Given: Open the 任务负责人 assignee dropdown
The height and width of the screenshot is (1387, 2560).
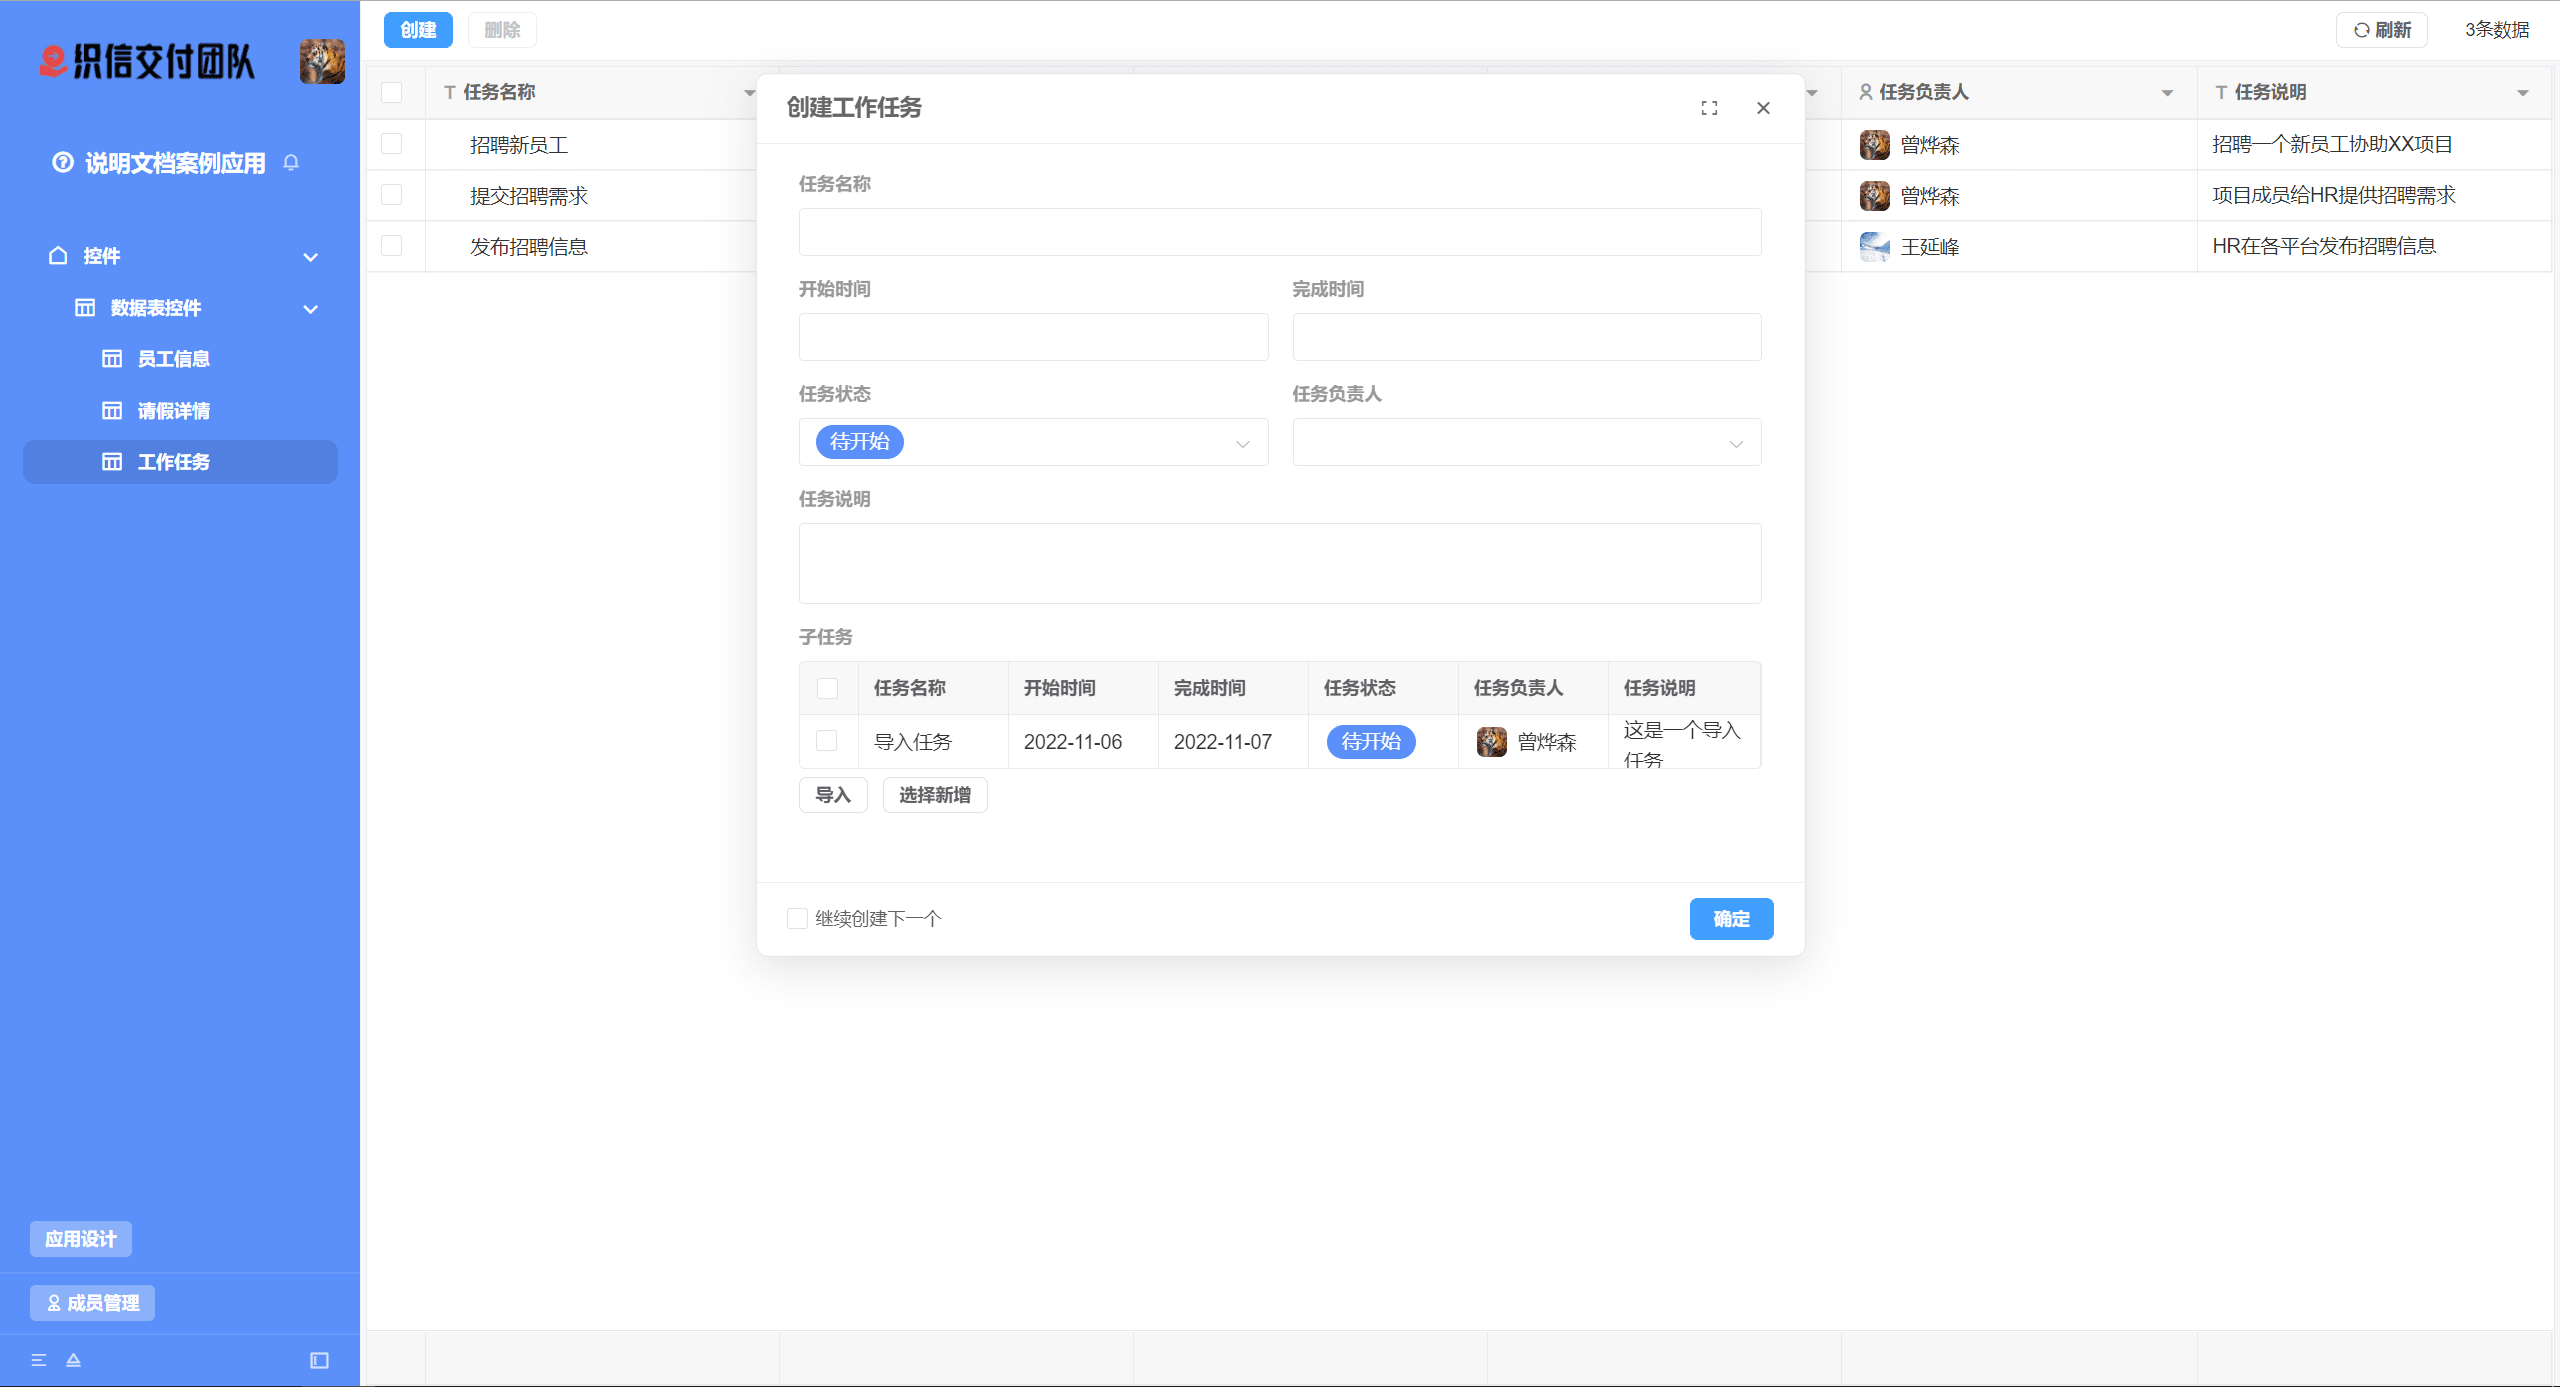Looking at the screenshot, I should point(1525,442).
